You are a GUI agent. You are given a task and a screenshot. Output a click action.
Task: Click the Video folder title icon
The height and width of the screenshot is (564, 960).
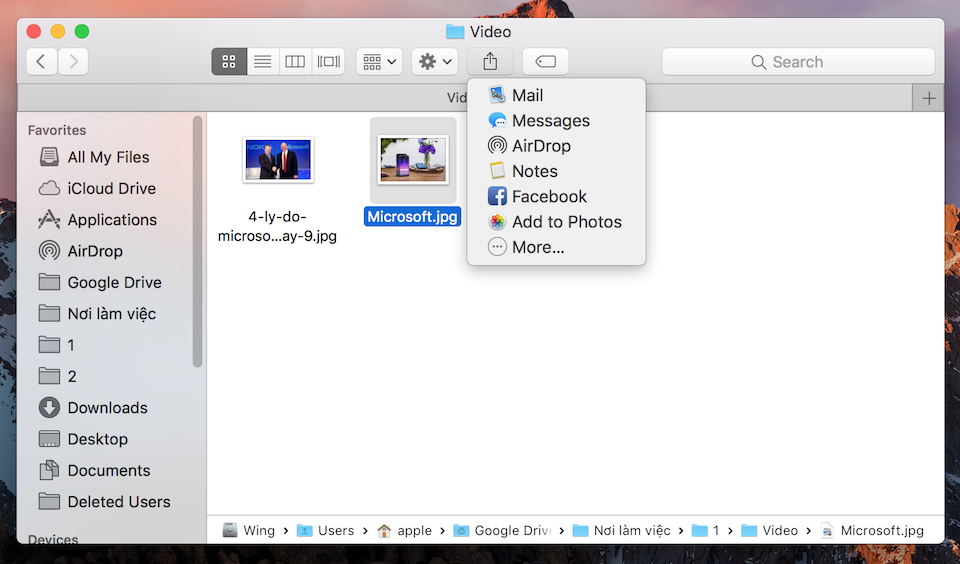click(455, 31)
